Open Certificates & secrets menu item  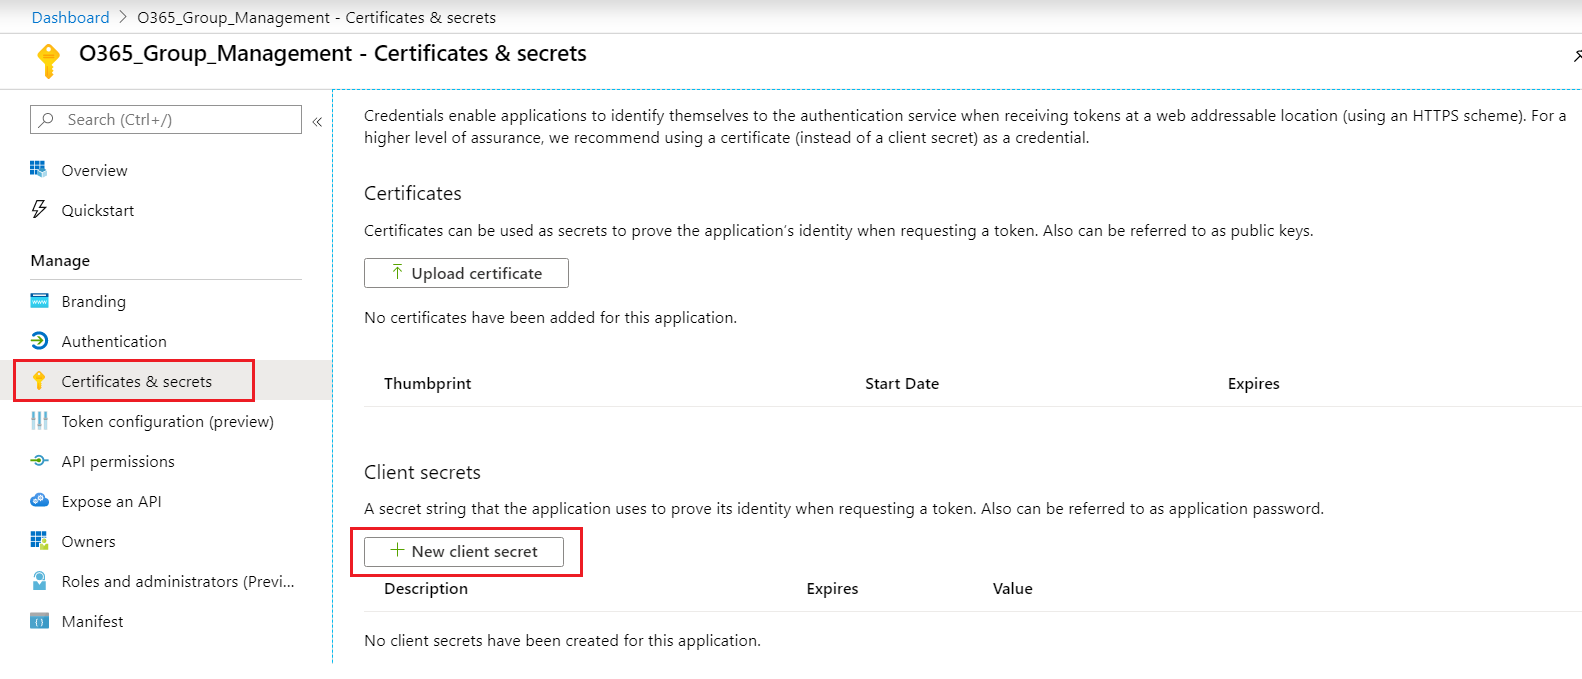click(136, 381)
